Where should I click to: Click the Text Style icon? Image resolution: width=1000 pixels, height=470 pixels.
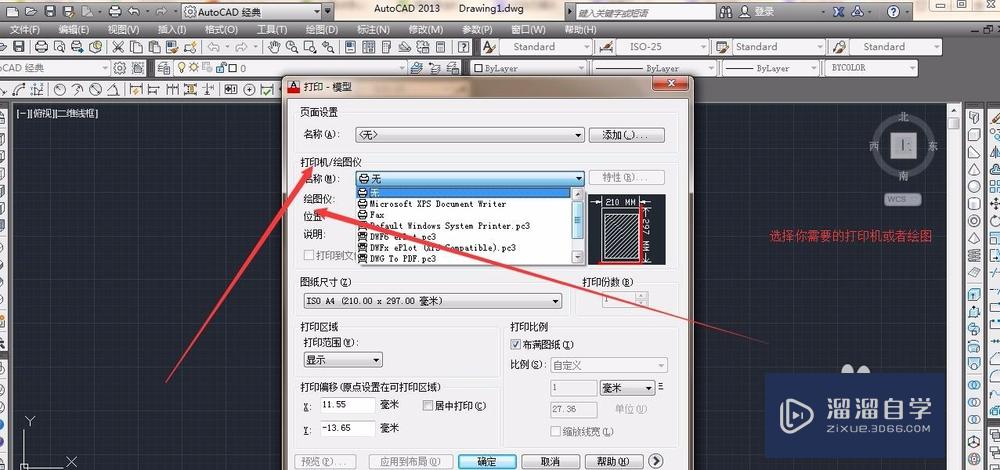[489, 47]
